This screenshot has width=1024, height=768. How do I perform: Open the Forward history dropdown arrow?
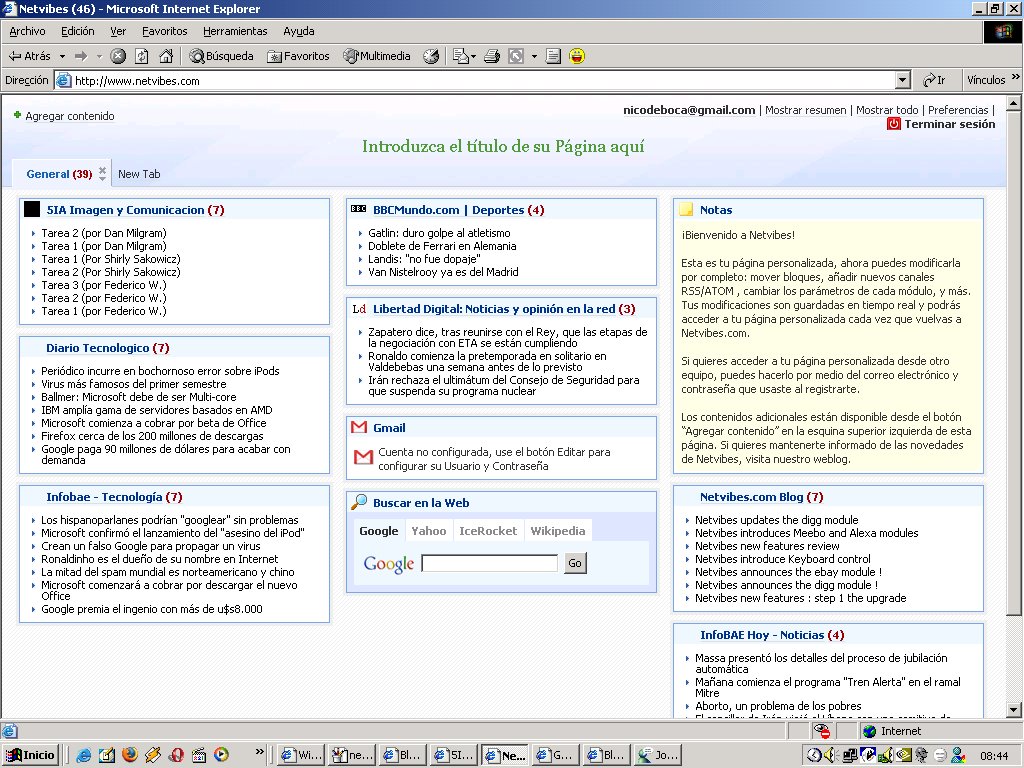point(99,56)
